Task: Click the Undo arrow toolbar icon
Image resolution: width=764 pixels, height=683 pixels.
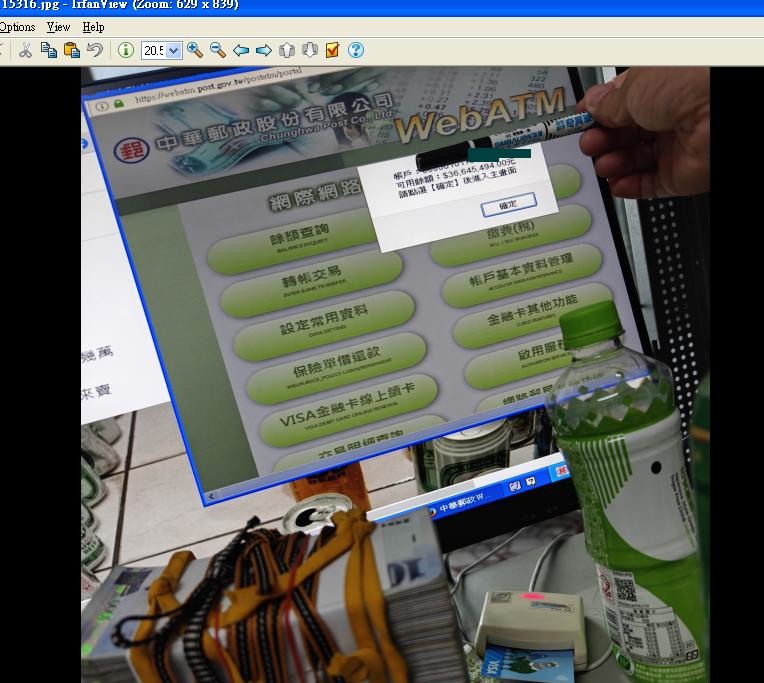Action: pos(96,50)
